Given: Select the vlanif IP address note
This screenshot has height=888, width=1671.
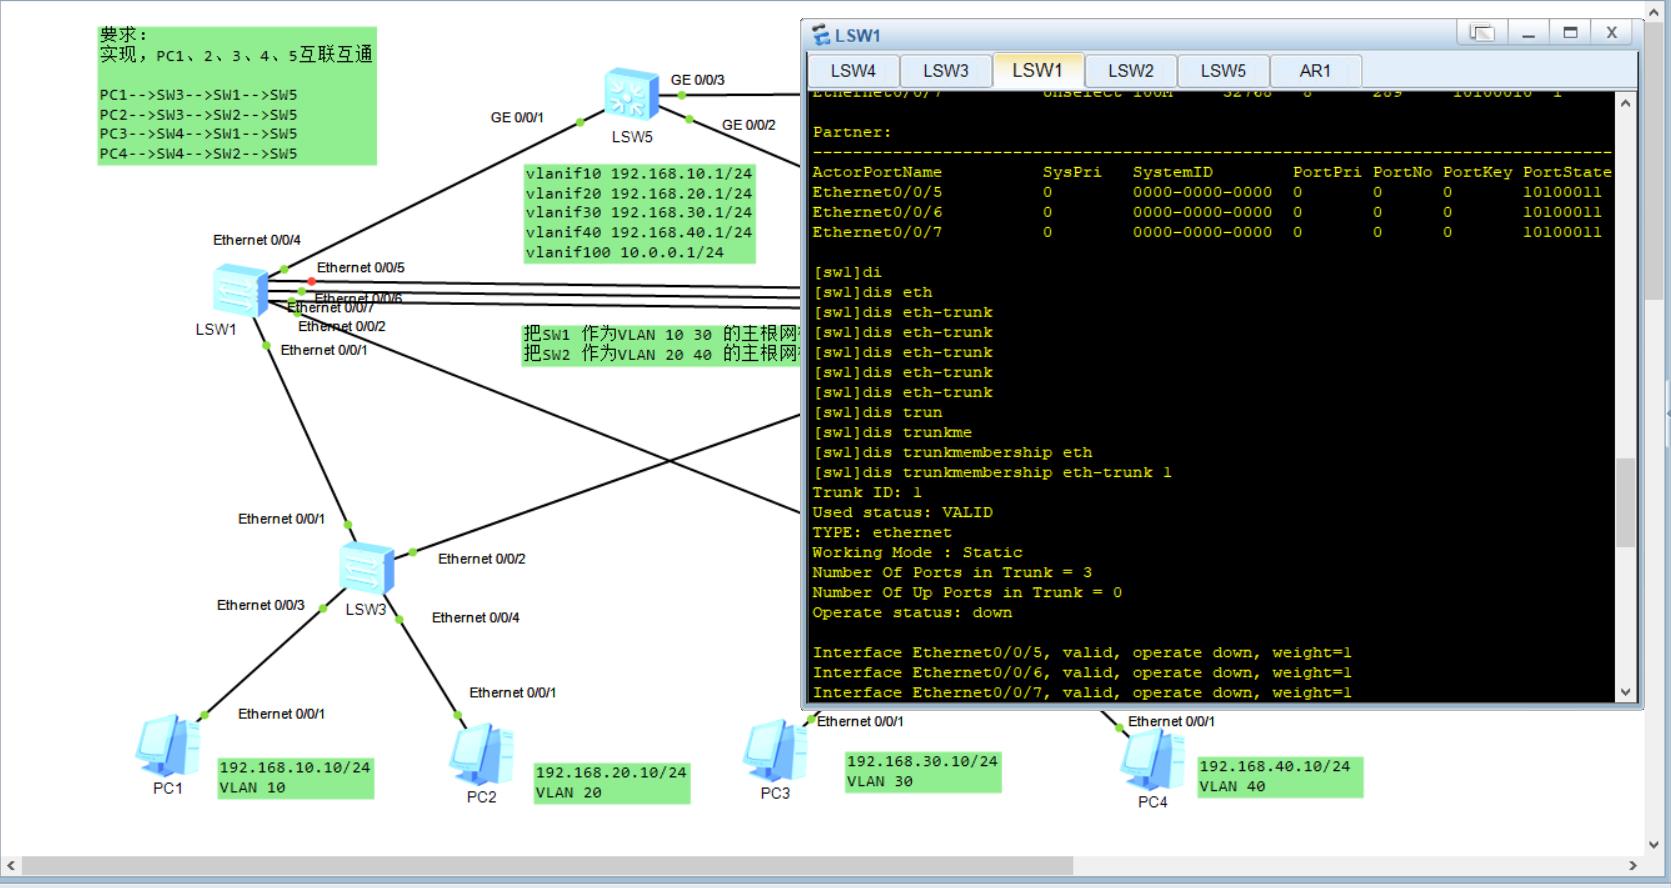Looking at the screenshot, I should click(x=639, y=213).
